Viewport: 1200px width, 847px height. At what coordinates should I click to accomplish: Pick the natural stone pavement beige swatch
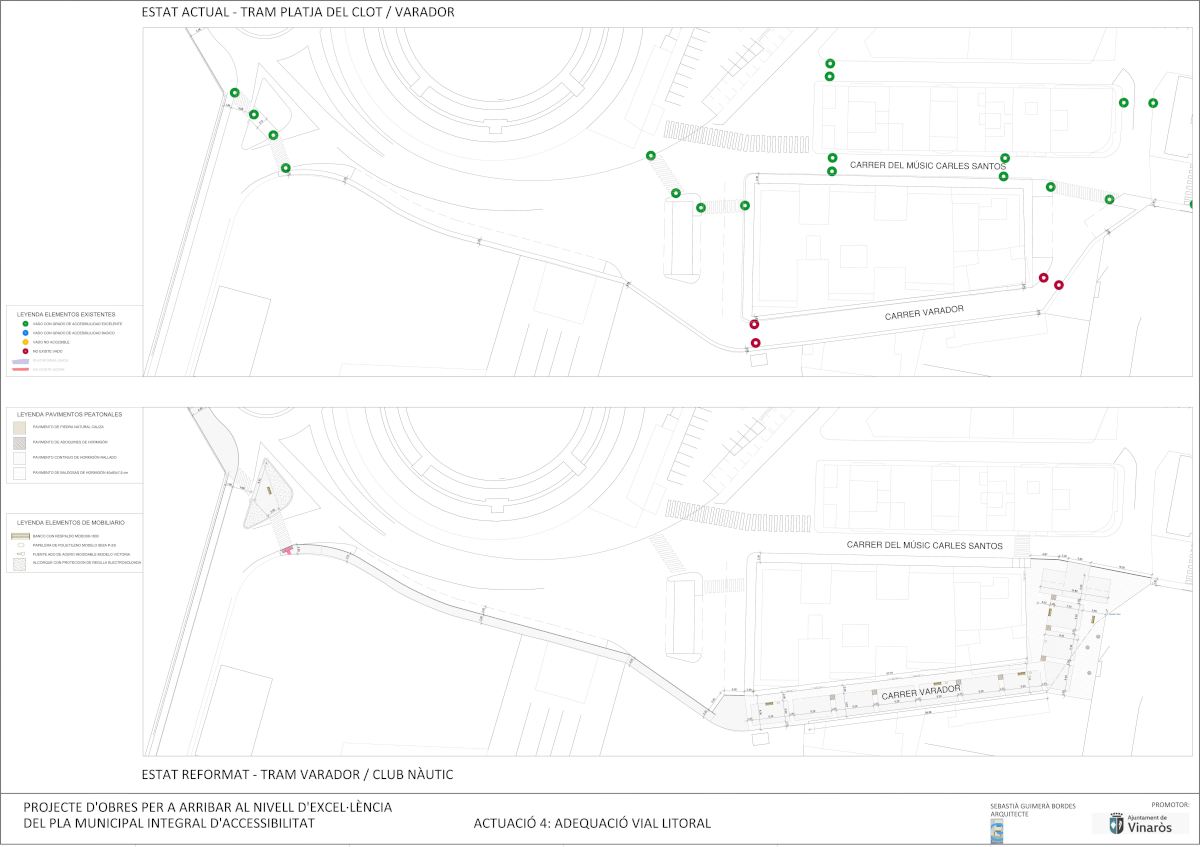pyautogui.click(x=19, y=426)
